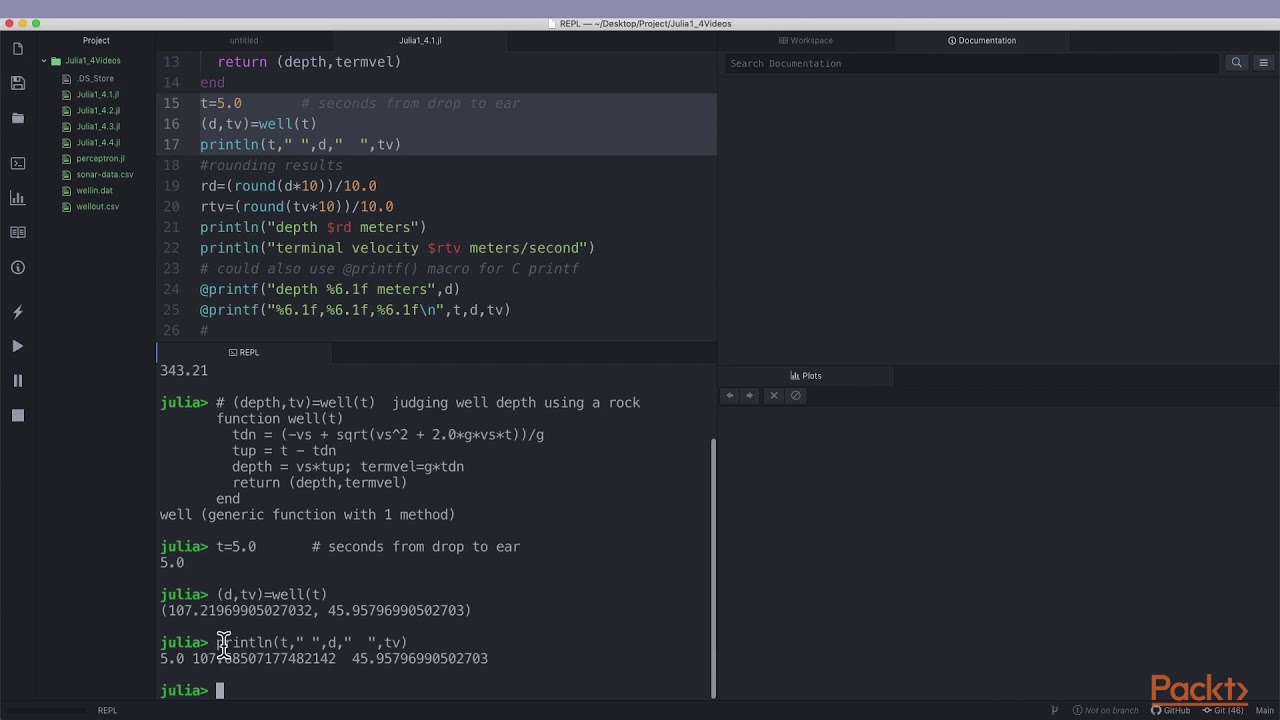Click the pause Interrupt Julia icon
The height and width of the screenshot is (720, 1280).
tap(17, 381)
